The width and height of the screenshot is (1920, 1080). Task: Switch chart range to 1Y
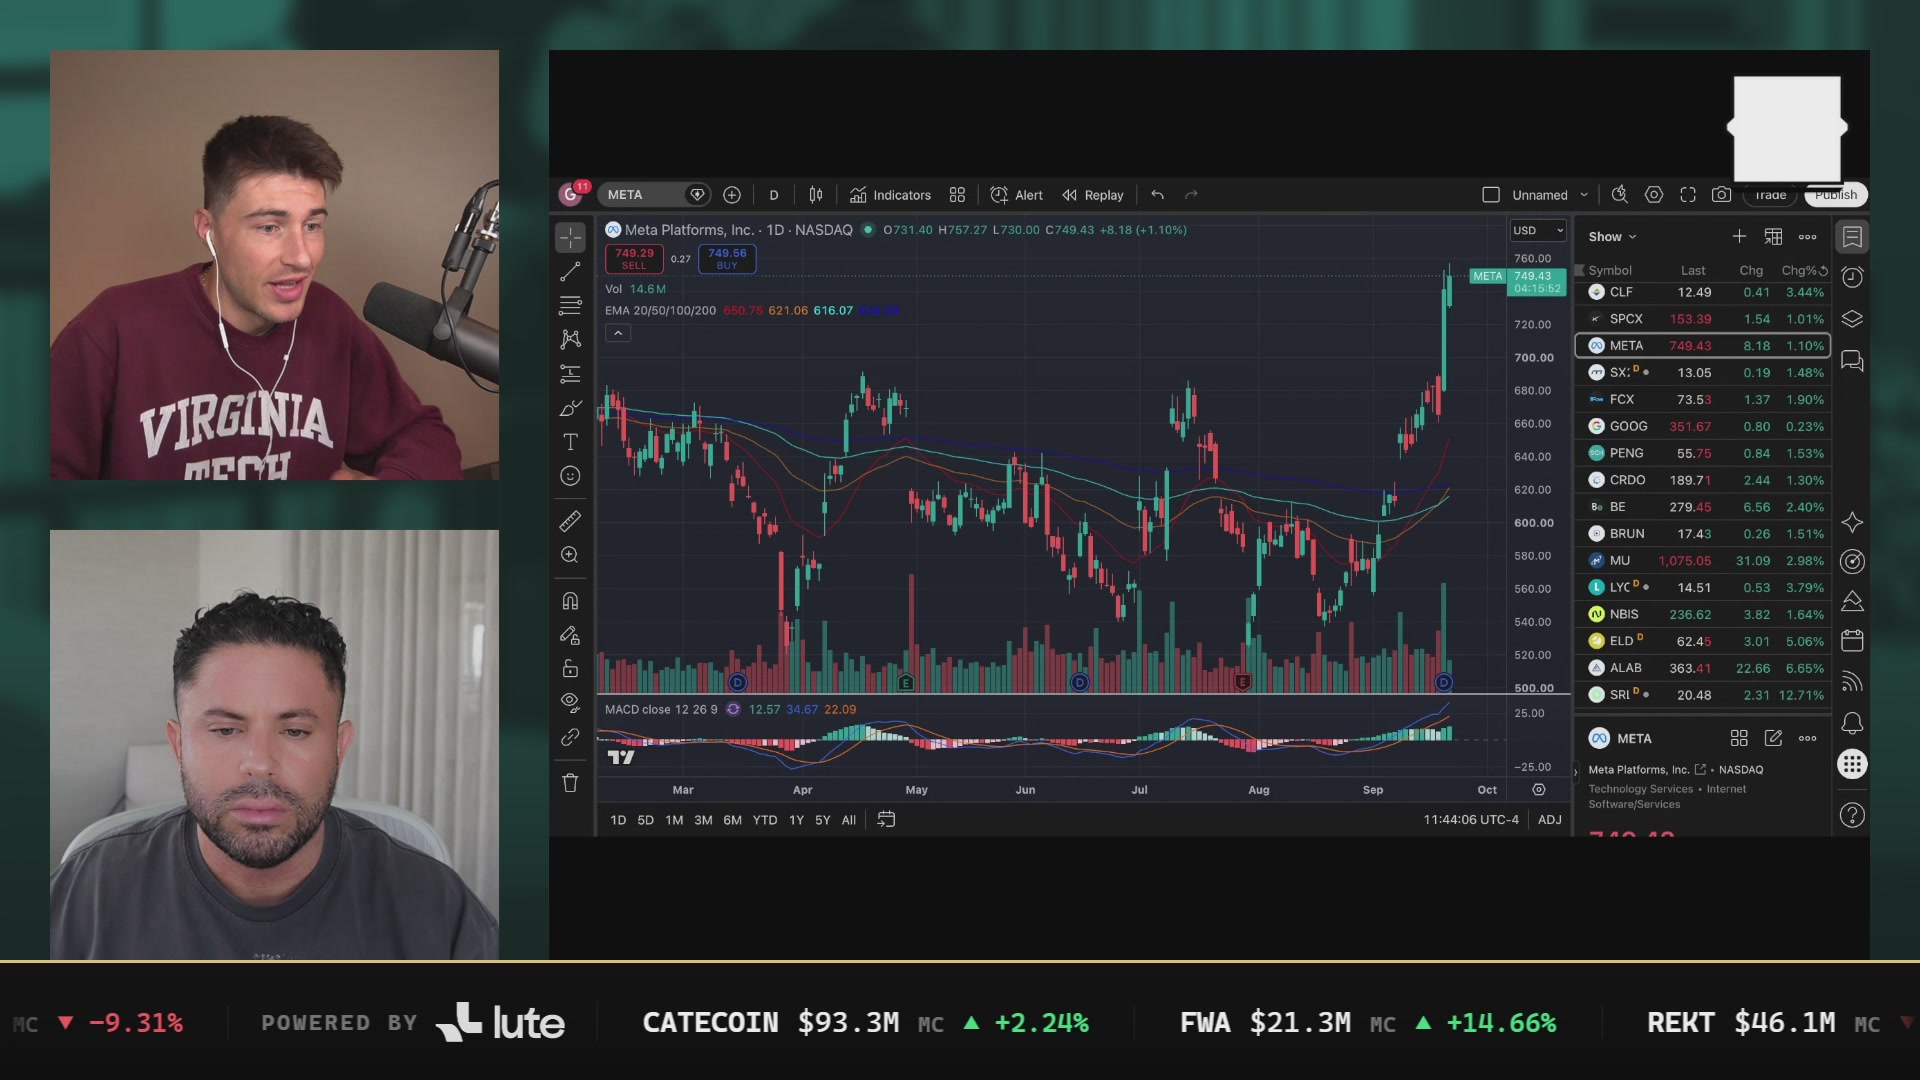coord(796,820)
